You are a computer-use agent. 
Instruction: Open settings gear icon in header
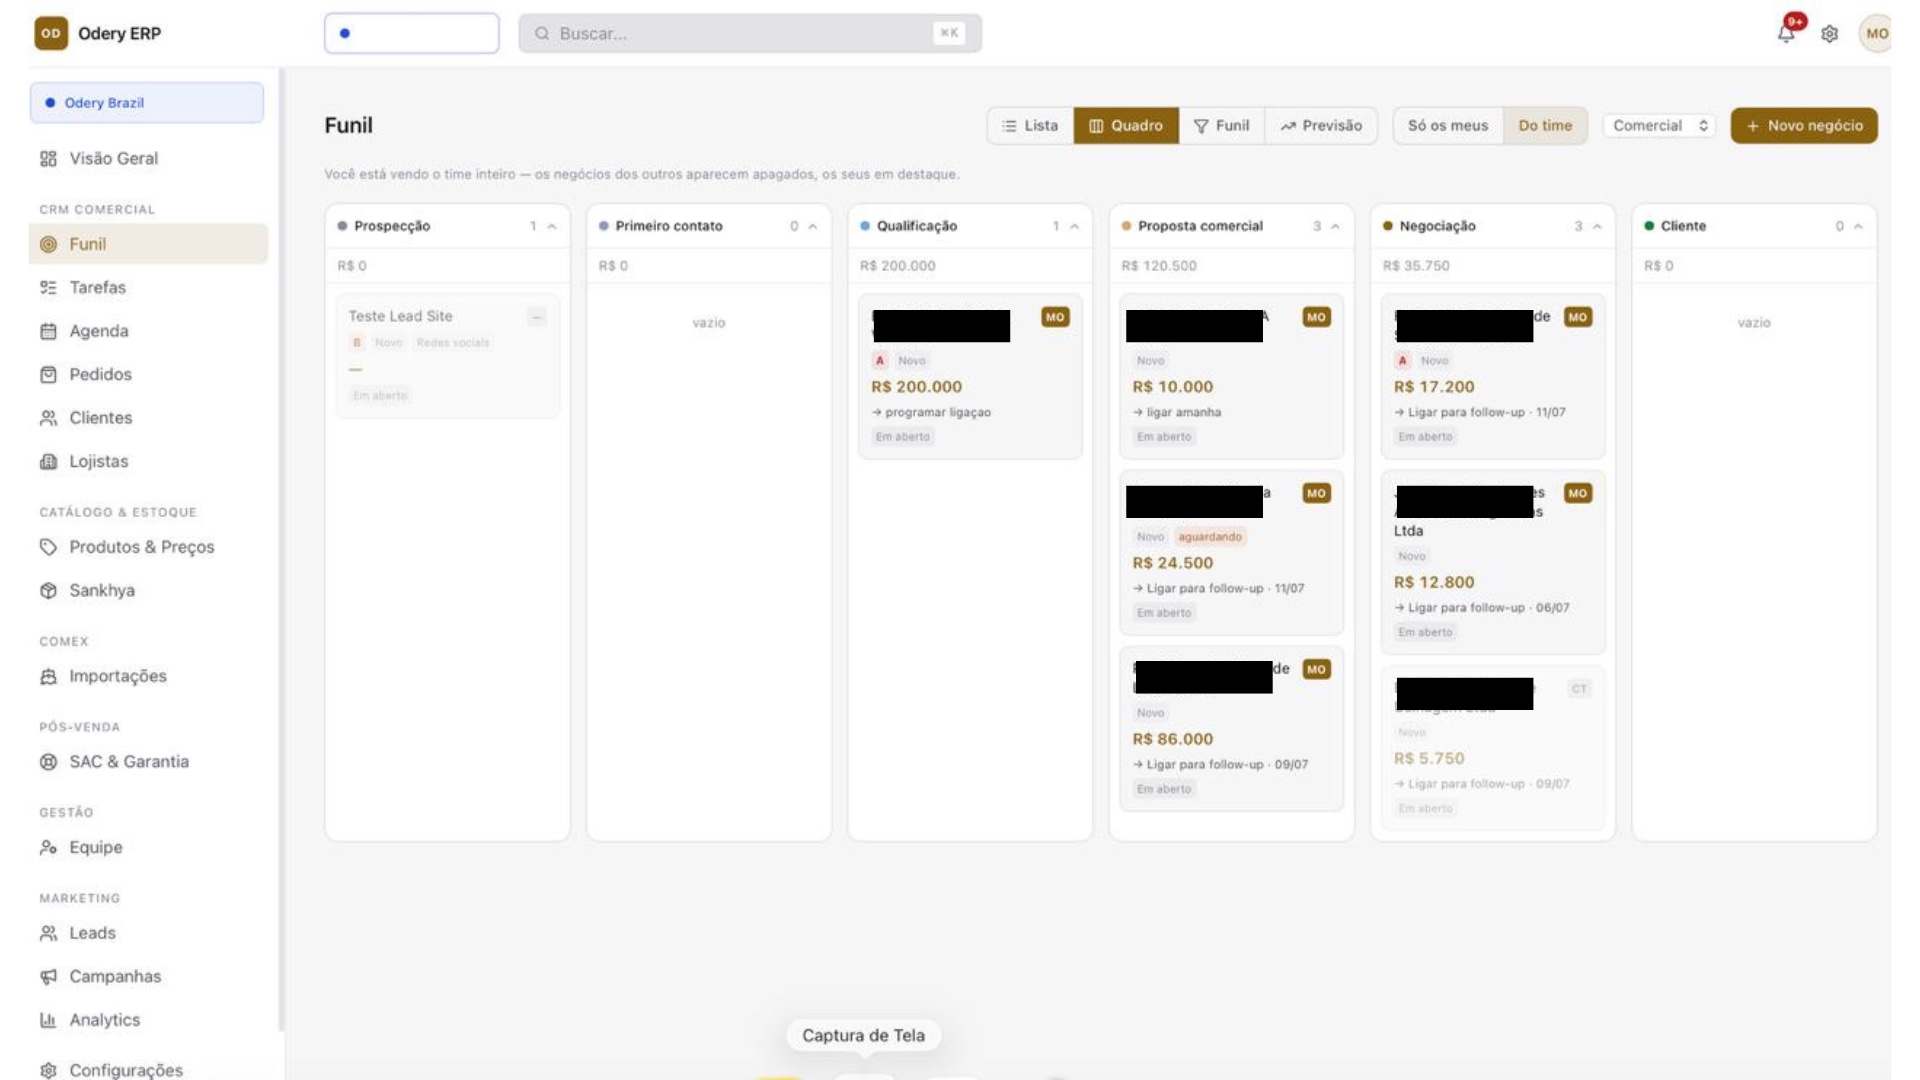(1829, 34)
